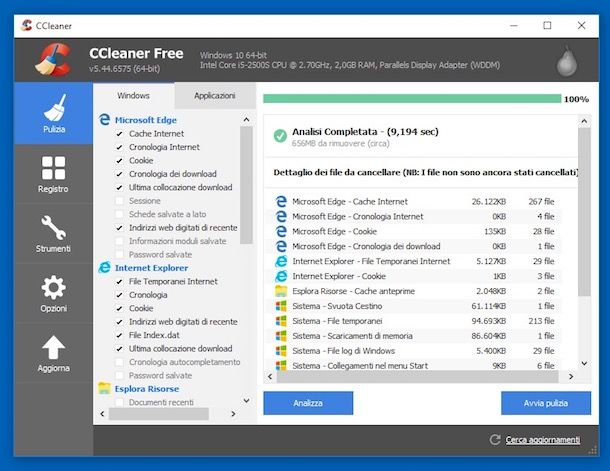The height and width of the screenshot is (471, 610).
Task: Click the Windows icon for File log di Windows
Action: coord(281,350)
